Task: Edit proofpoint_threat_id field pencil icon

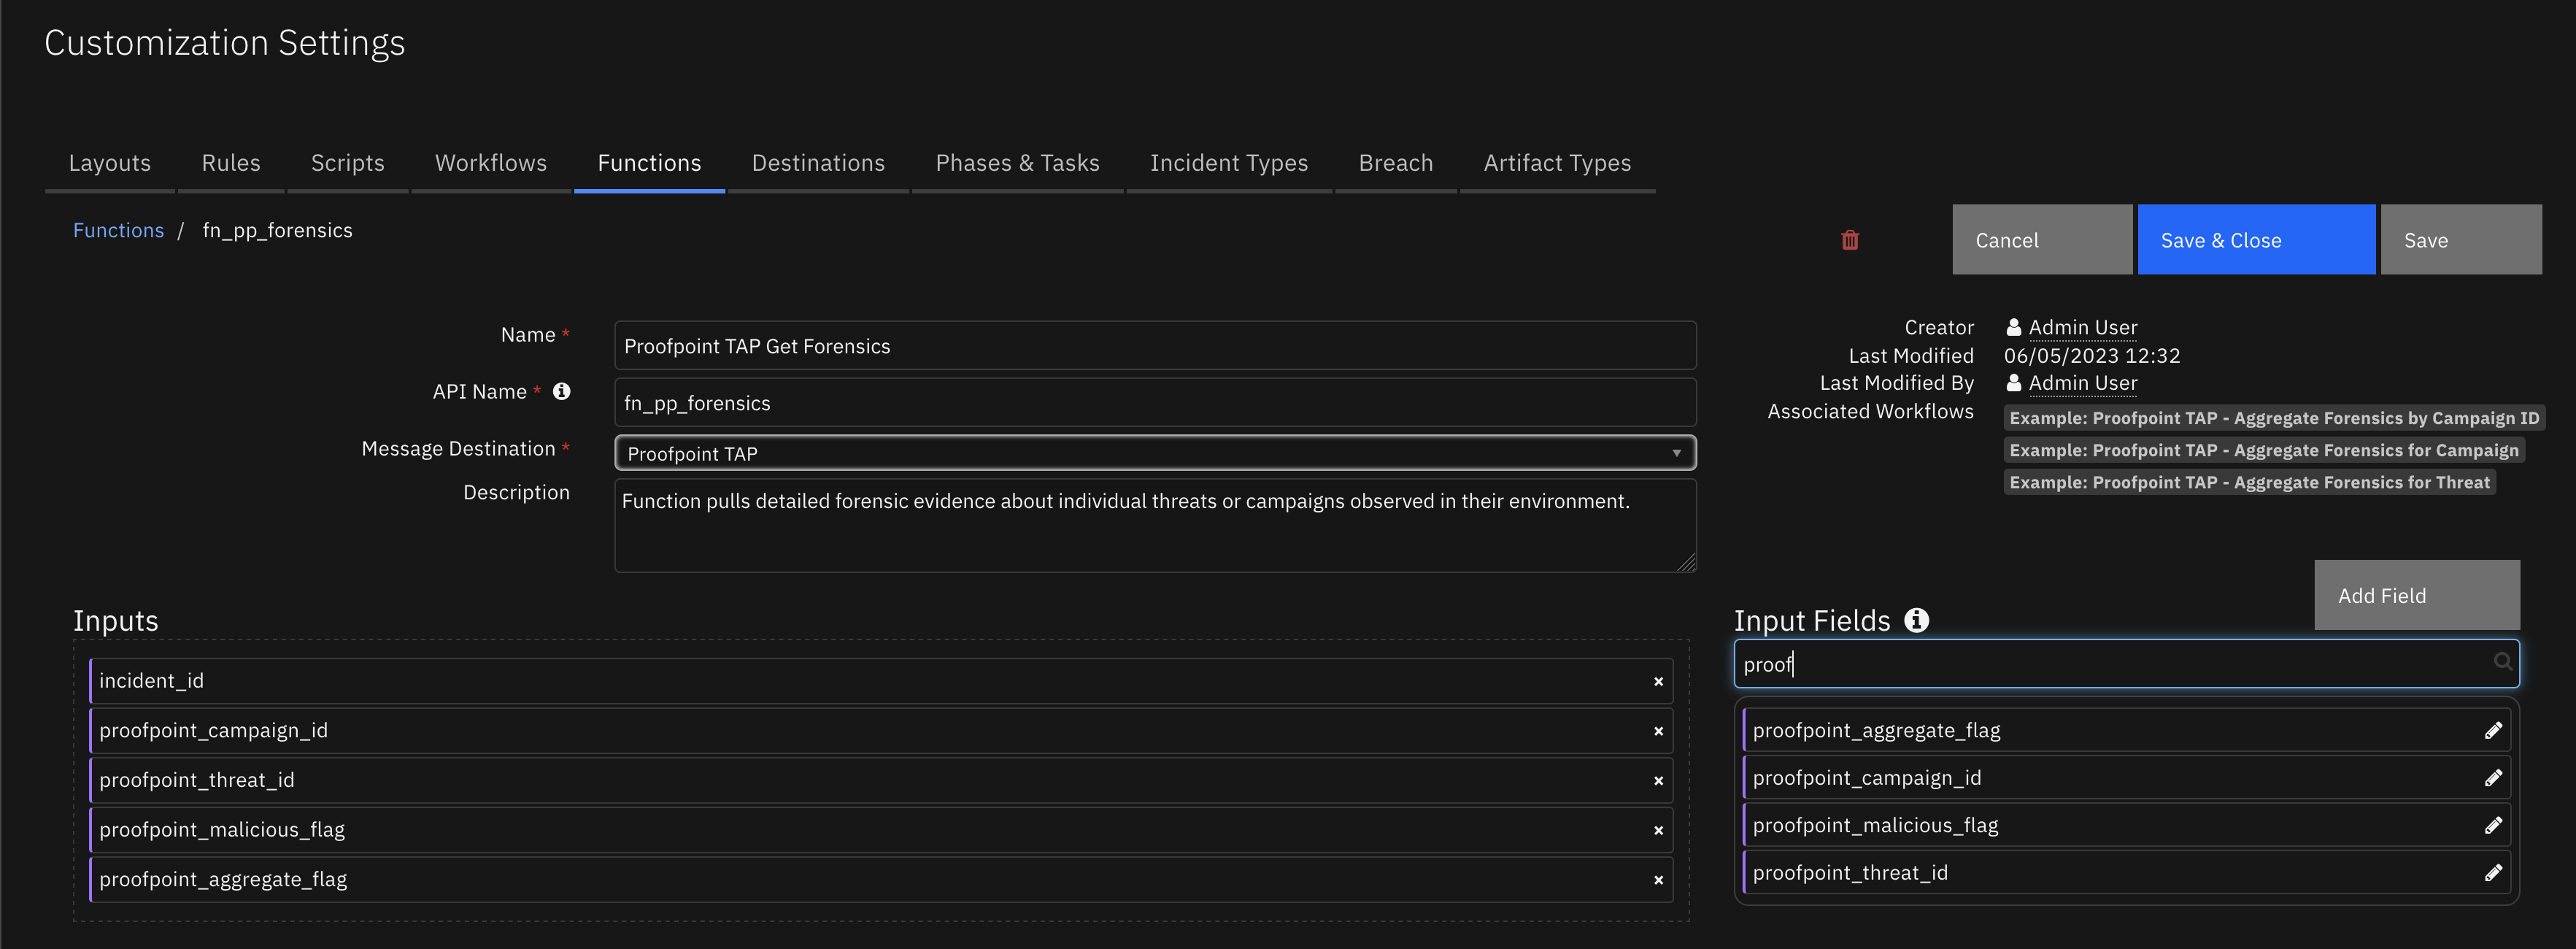Action: click(x=2493, y=873)
